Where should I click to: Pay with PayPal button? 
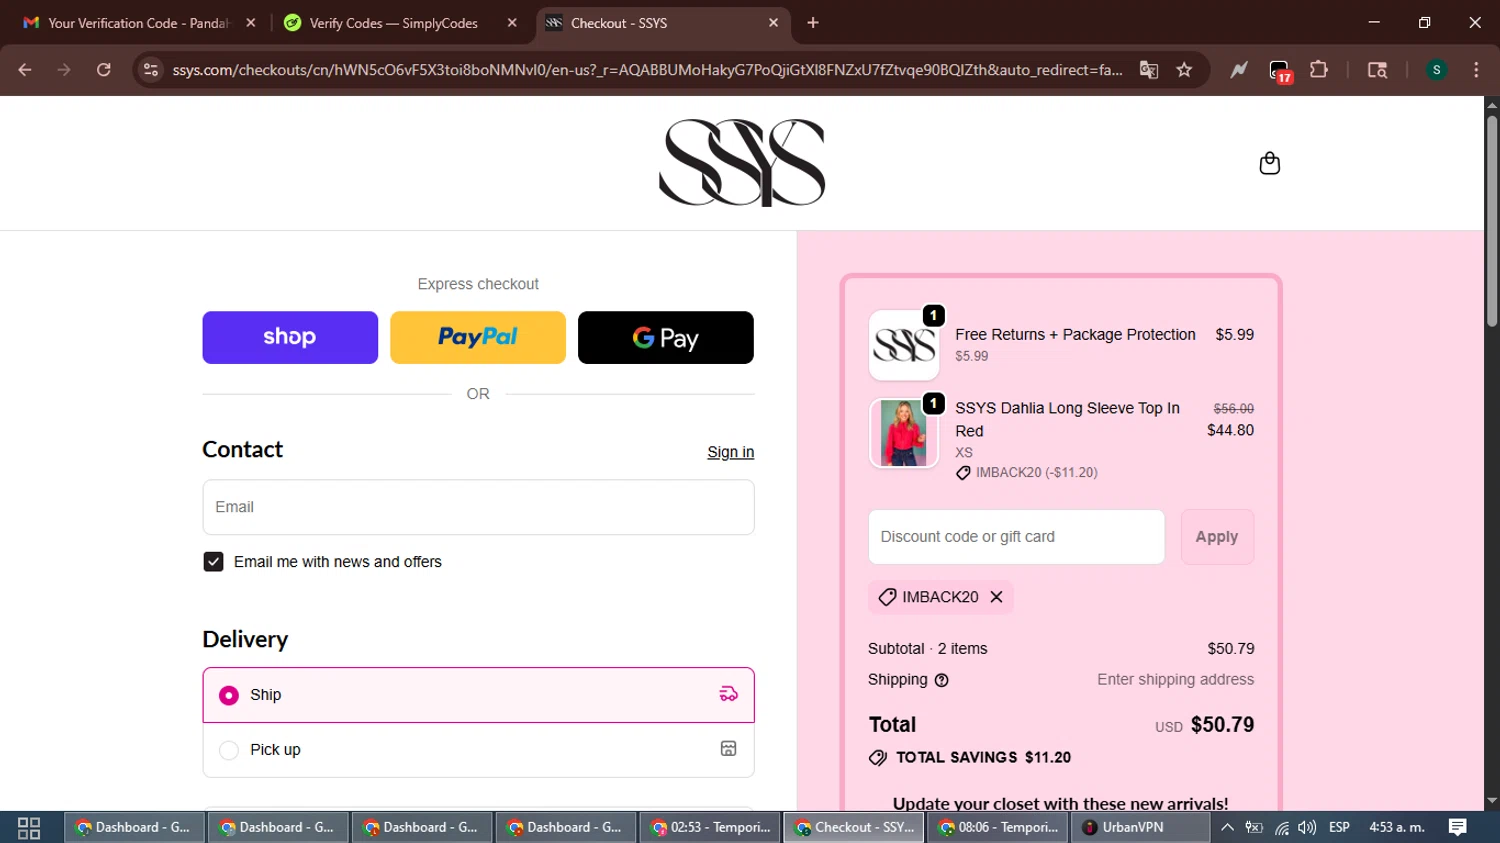pyautogui.click(x=478, y=337)
